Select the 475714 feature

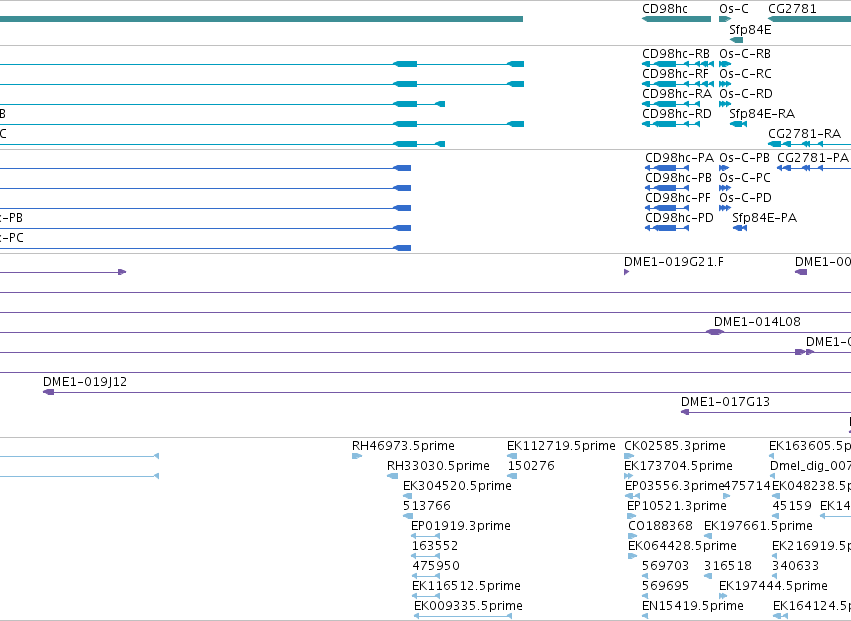(x=727, y=496)
